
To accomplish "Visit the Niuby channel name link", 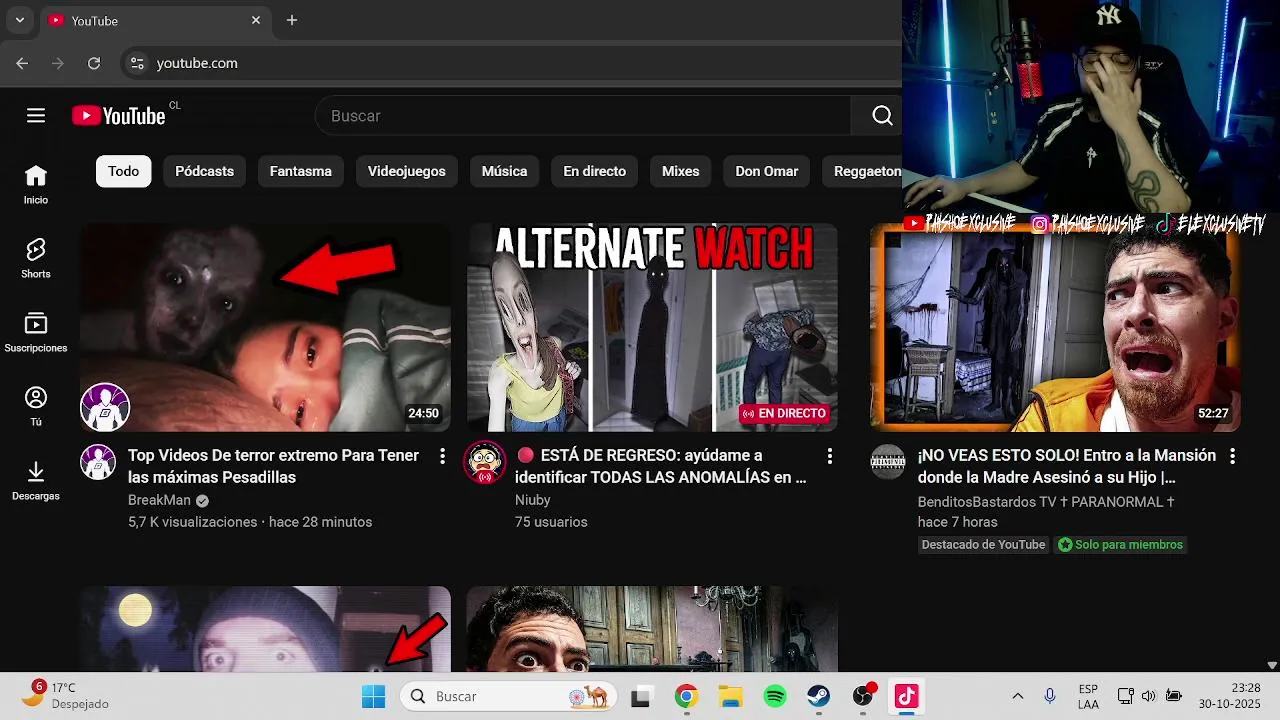I will (533, 500).
